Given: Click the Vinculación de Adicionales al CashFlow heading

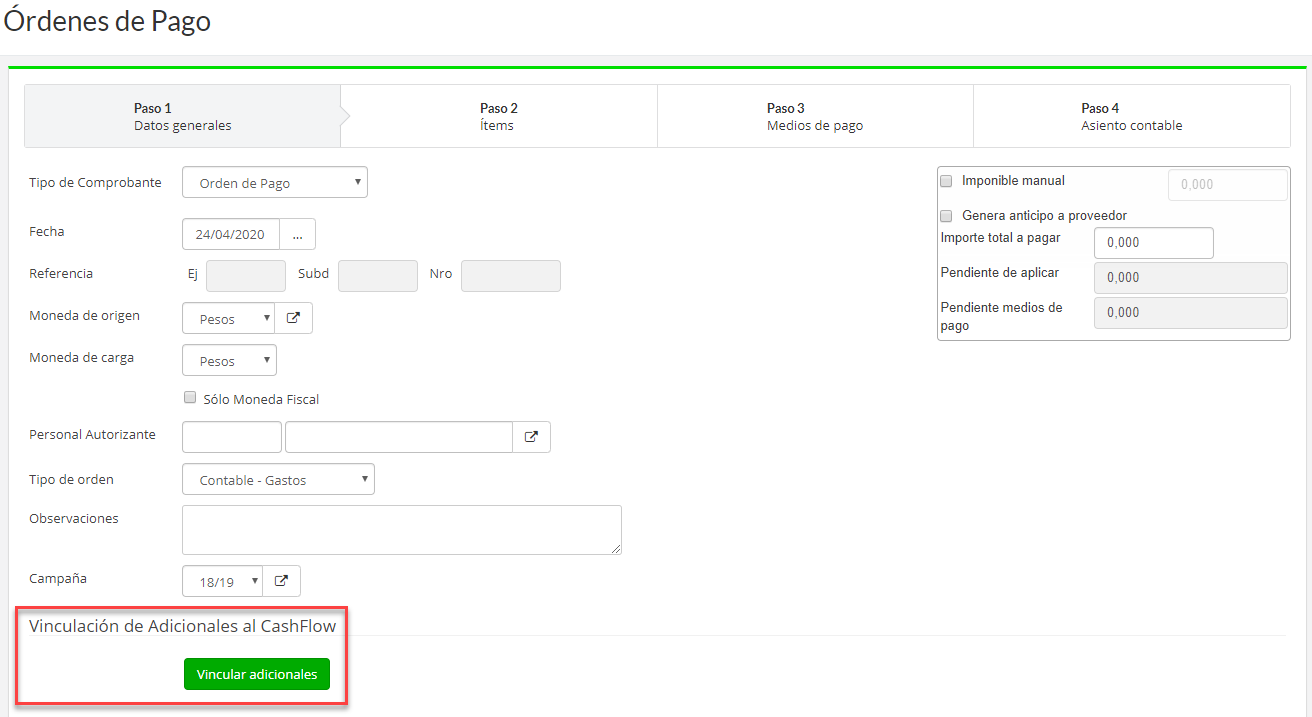Looking at the screenshot, I should tap(183, 626).
